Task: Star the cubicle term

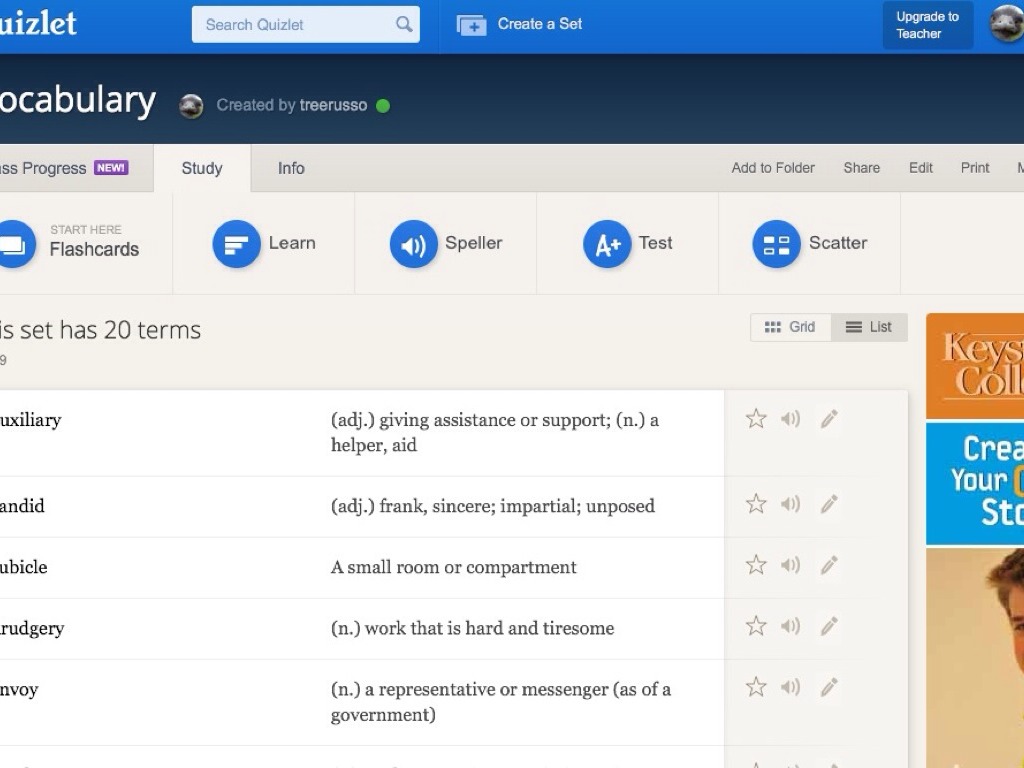Action: coord(756,566)
